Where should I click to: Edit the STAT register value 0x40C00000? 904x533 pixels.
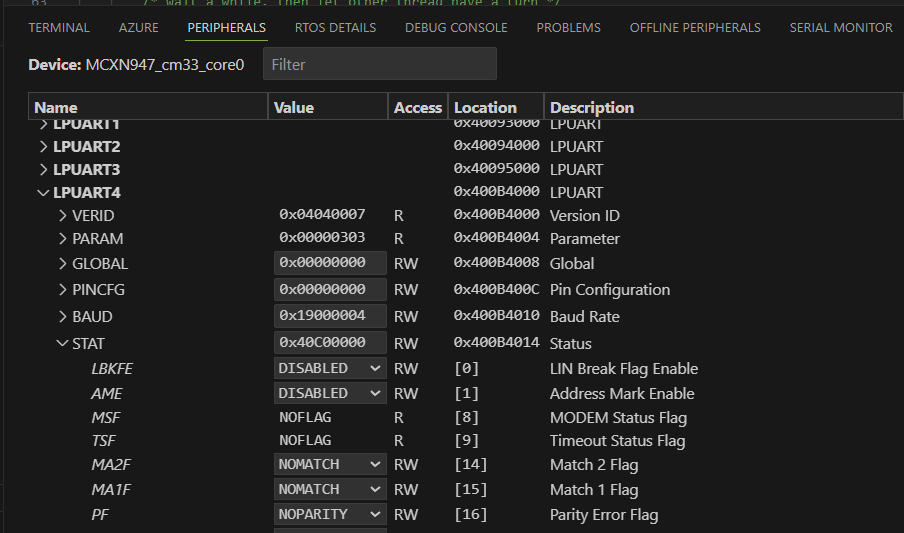pyautogui.click(x=330, y=343)
